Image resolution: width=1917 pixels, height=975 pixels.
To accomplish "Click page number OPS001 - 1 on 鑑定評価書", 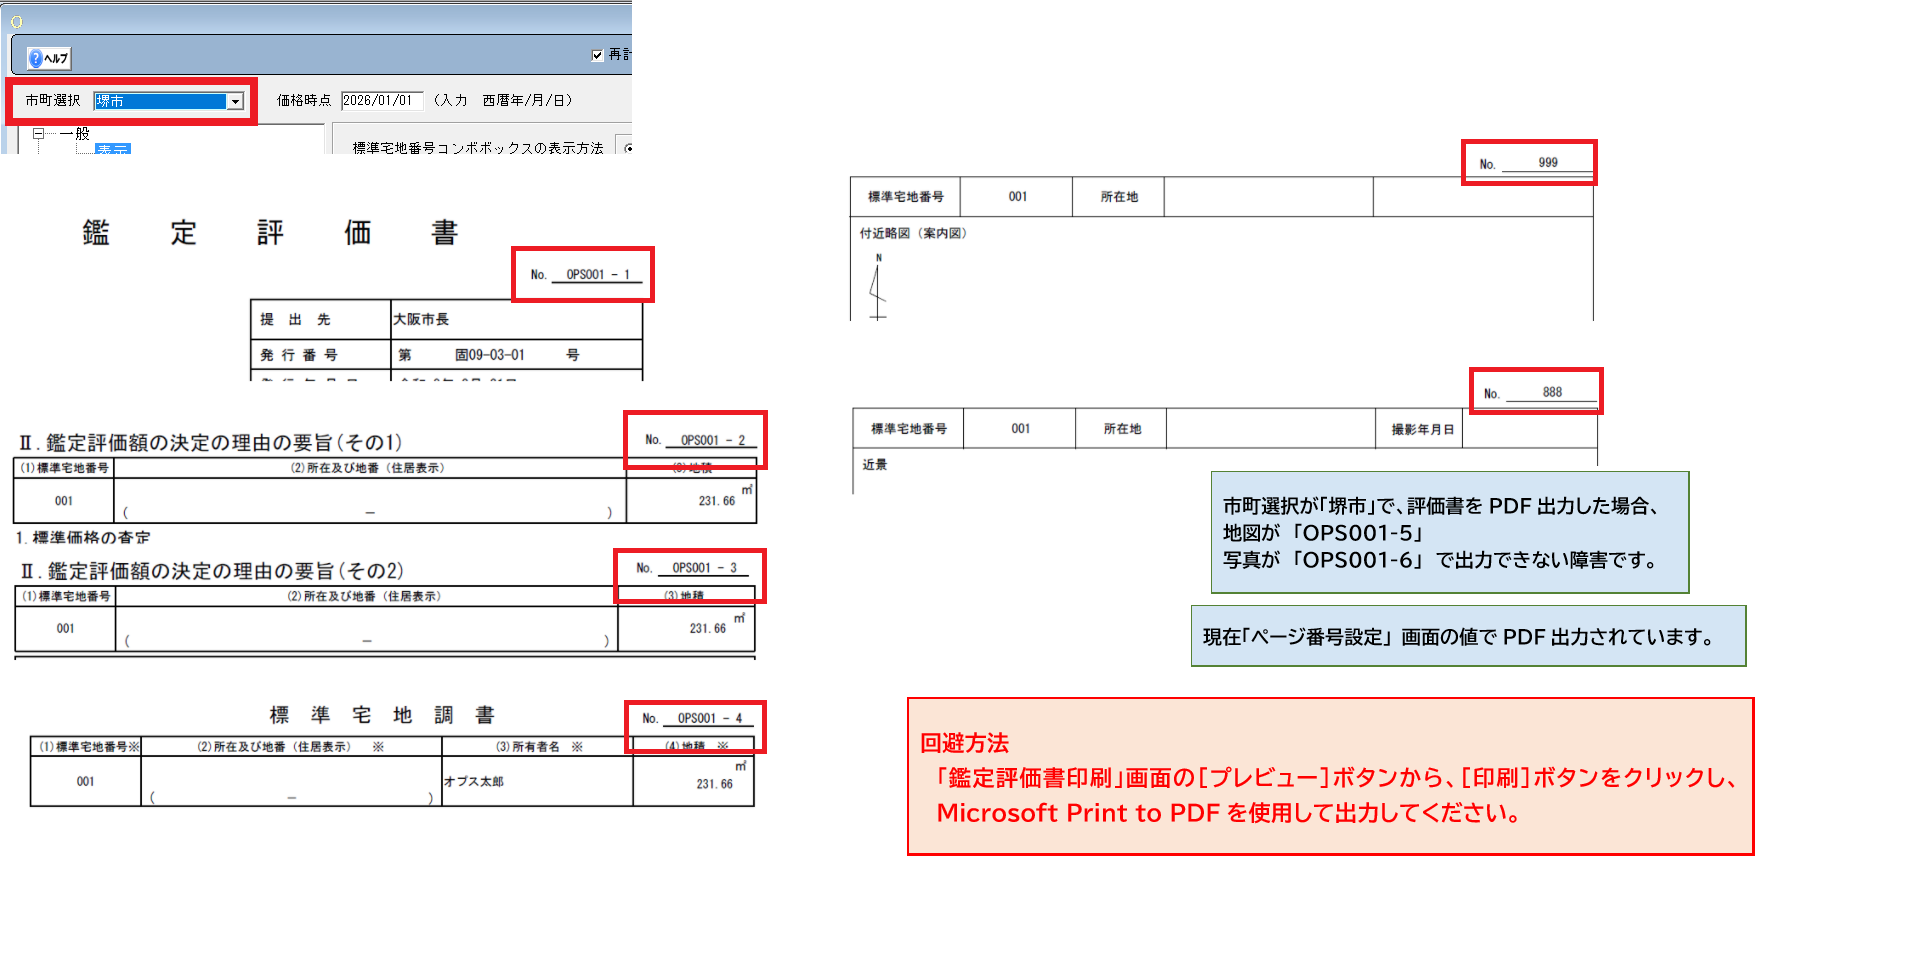I will coord(597,275).
